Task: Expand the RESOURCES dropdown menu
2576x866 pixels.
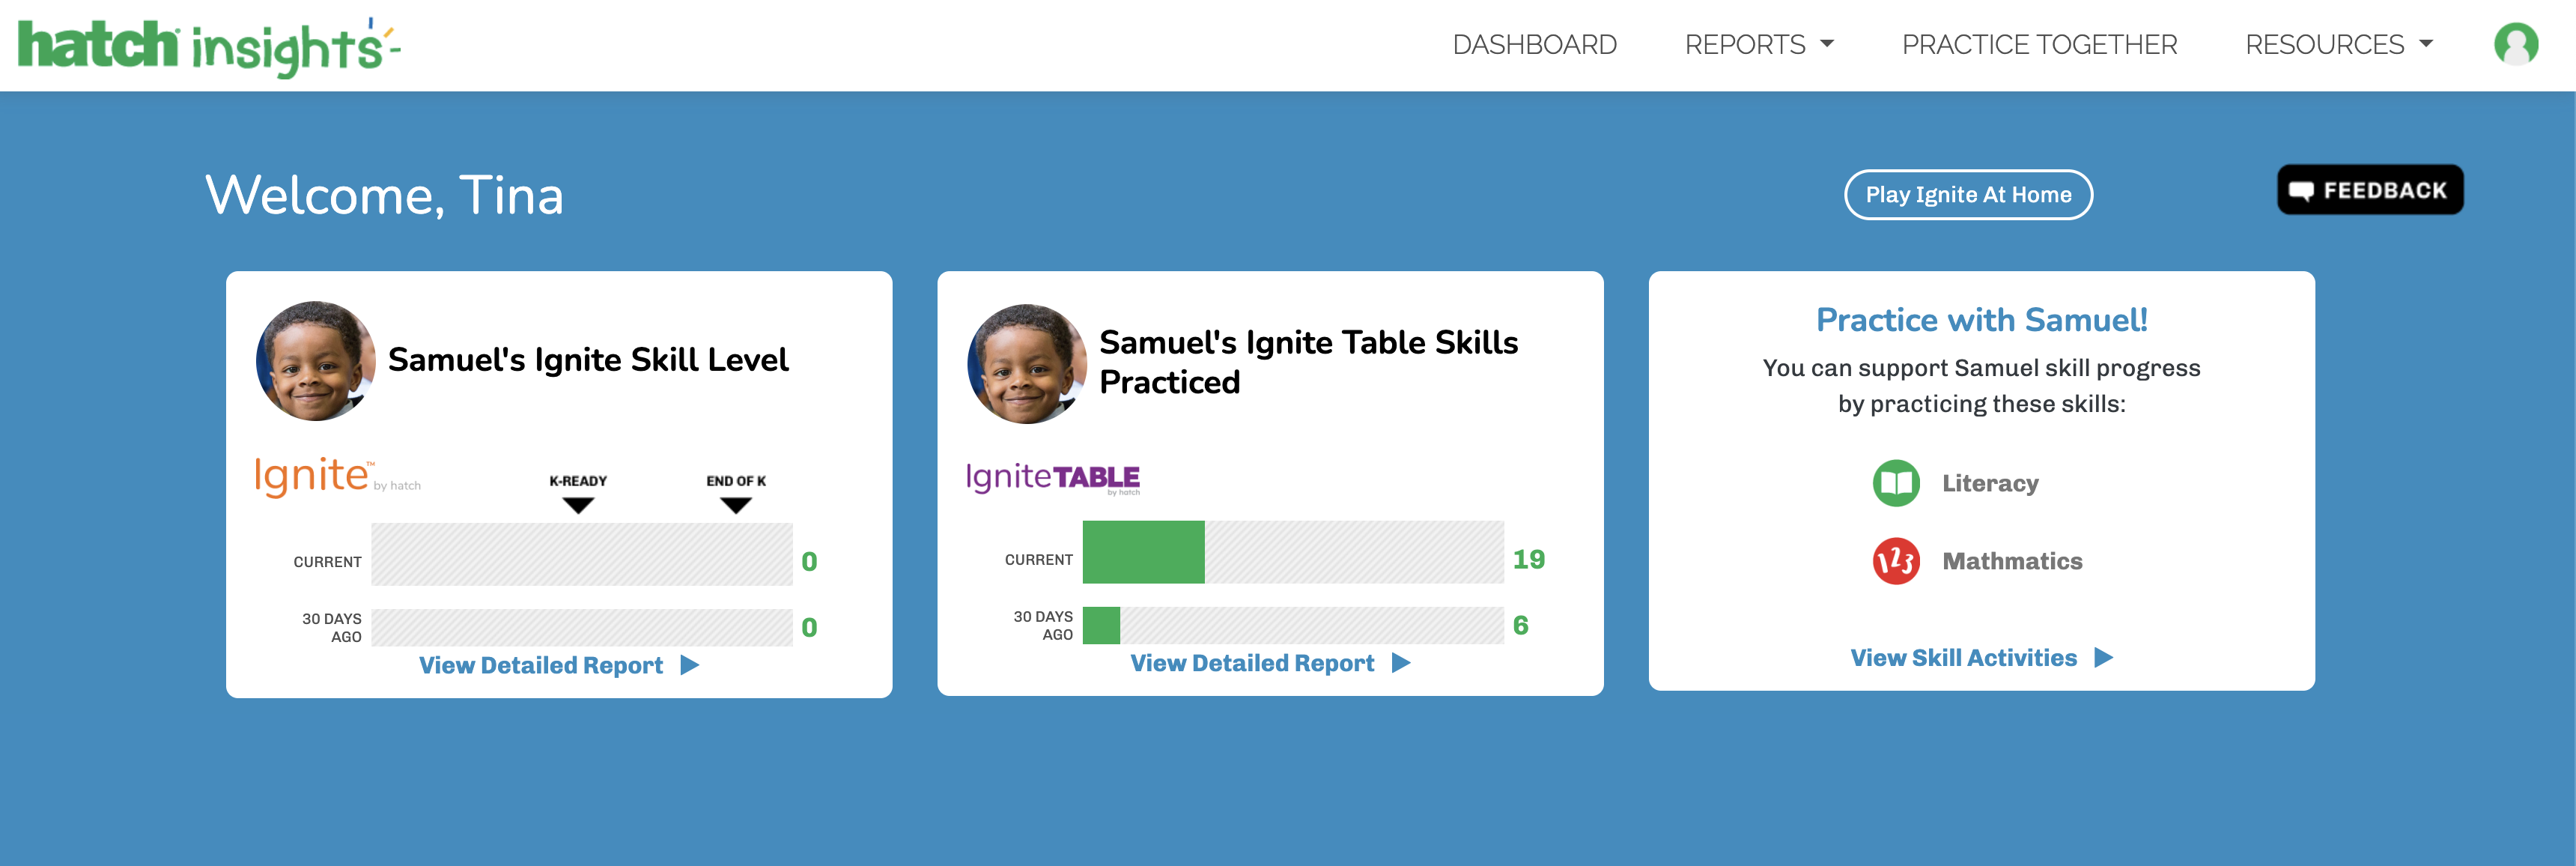Action: pos(2339,45)
